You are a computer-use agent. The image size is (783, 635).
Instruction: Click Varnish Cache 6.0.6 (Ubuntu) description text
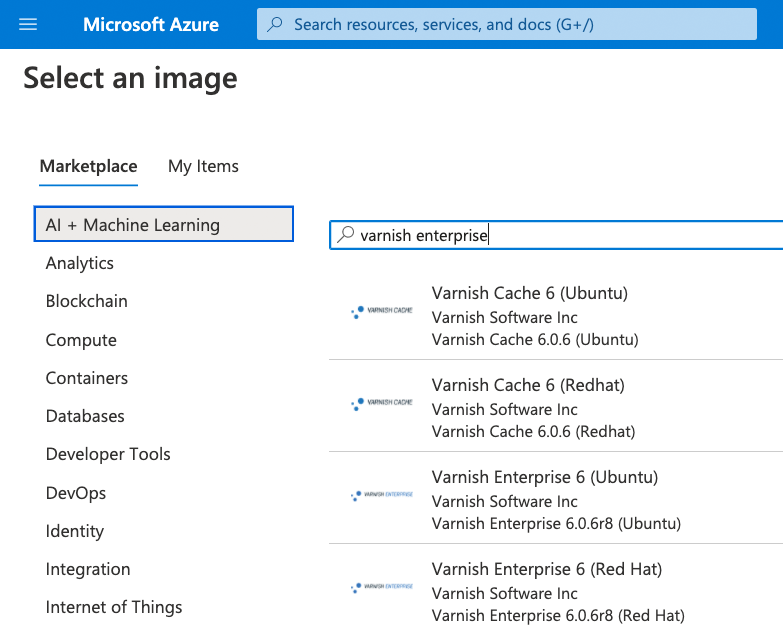point(535,339)
